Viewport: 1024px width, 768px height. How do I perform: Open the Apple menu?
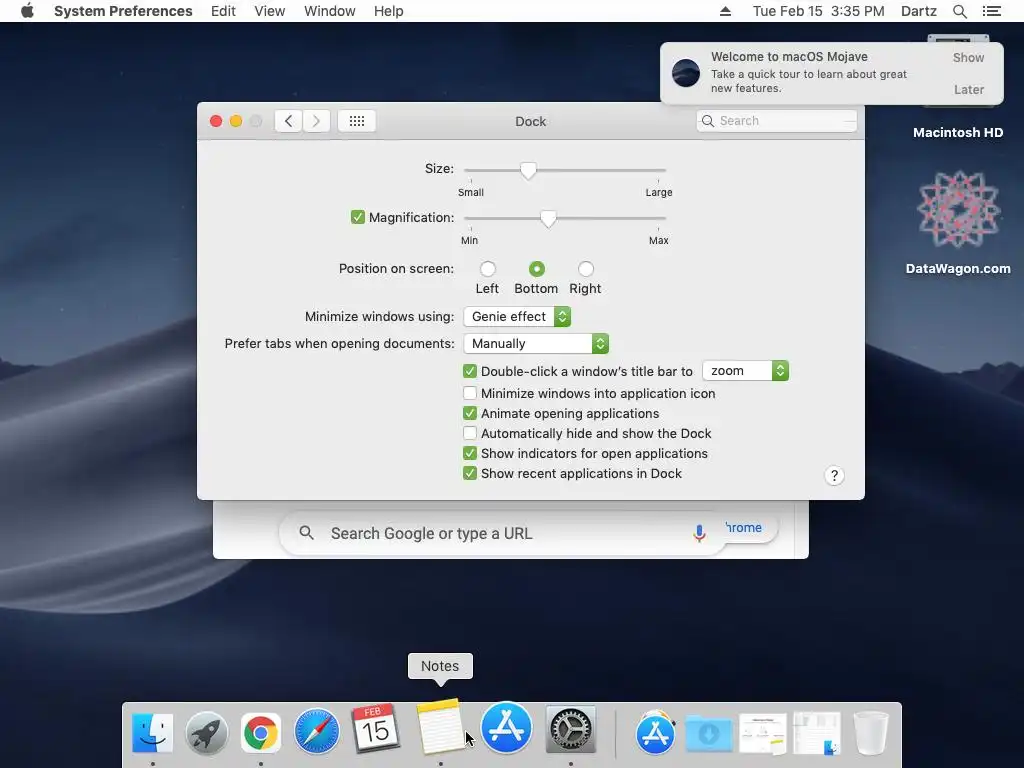[x=27, y=11]
